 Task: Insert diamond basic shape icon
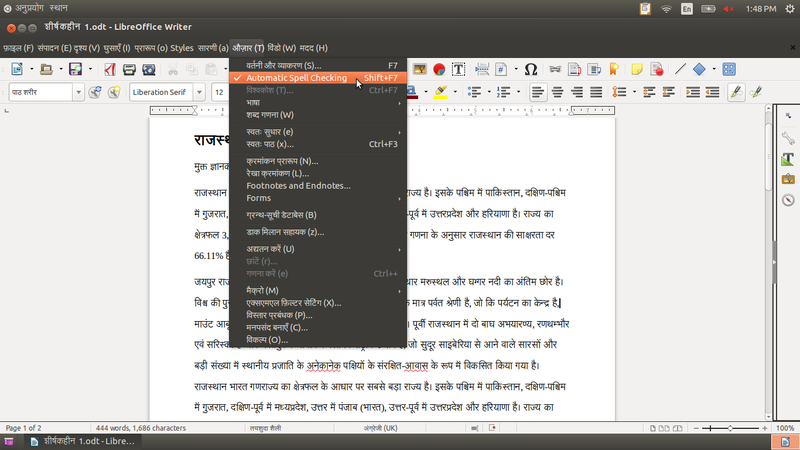click(x=699, y=69)
